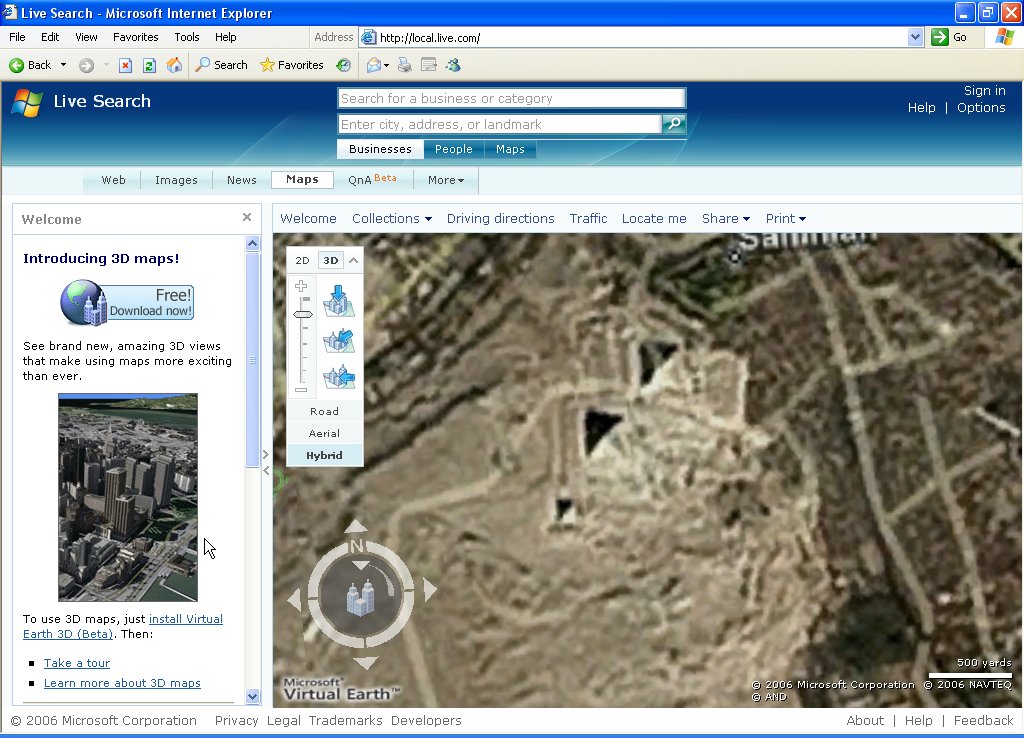Focus the city, address, or landmark field

click(x=500, y=124)
